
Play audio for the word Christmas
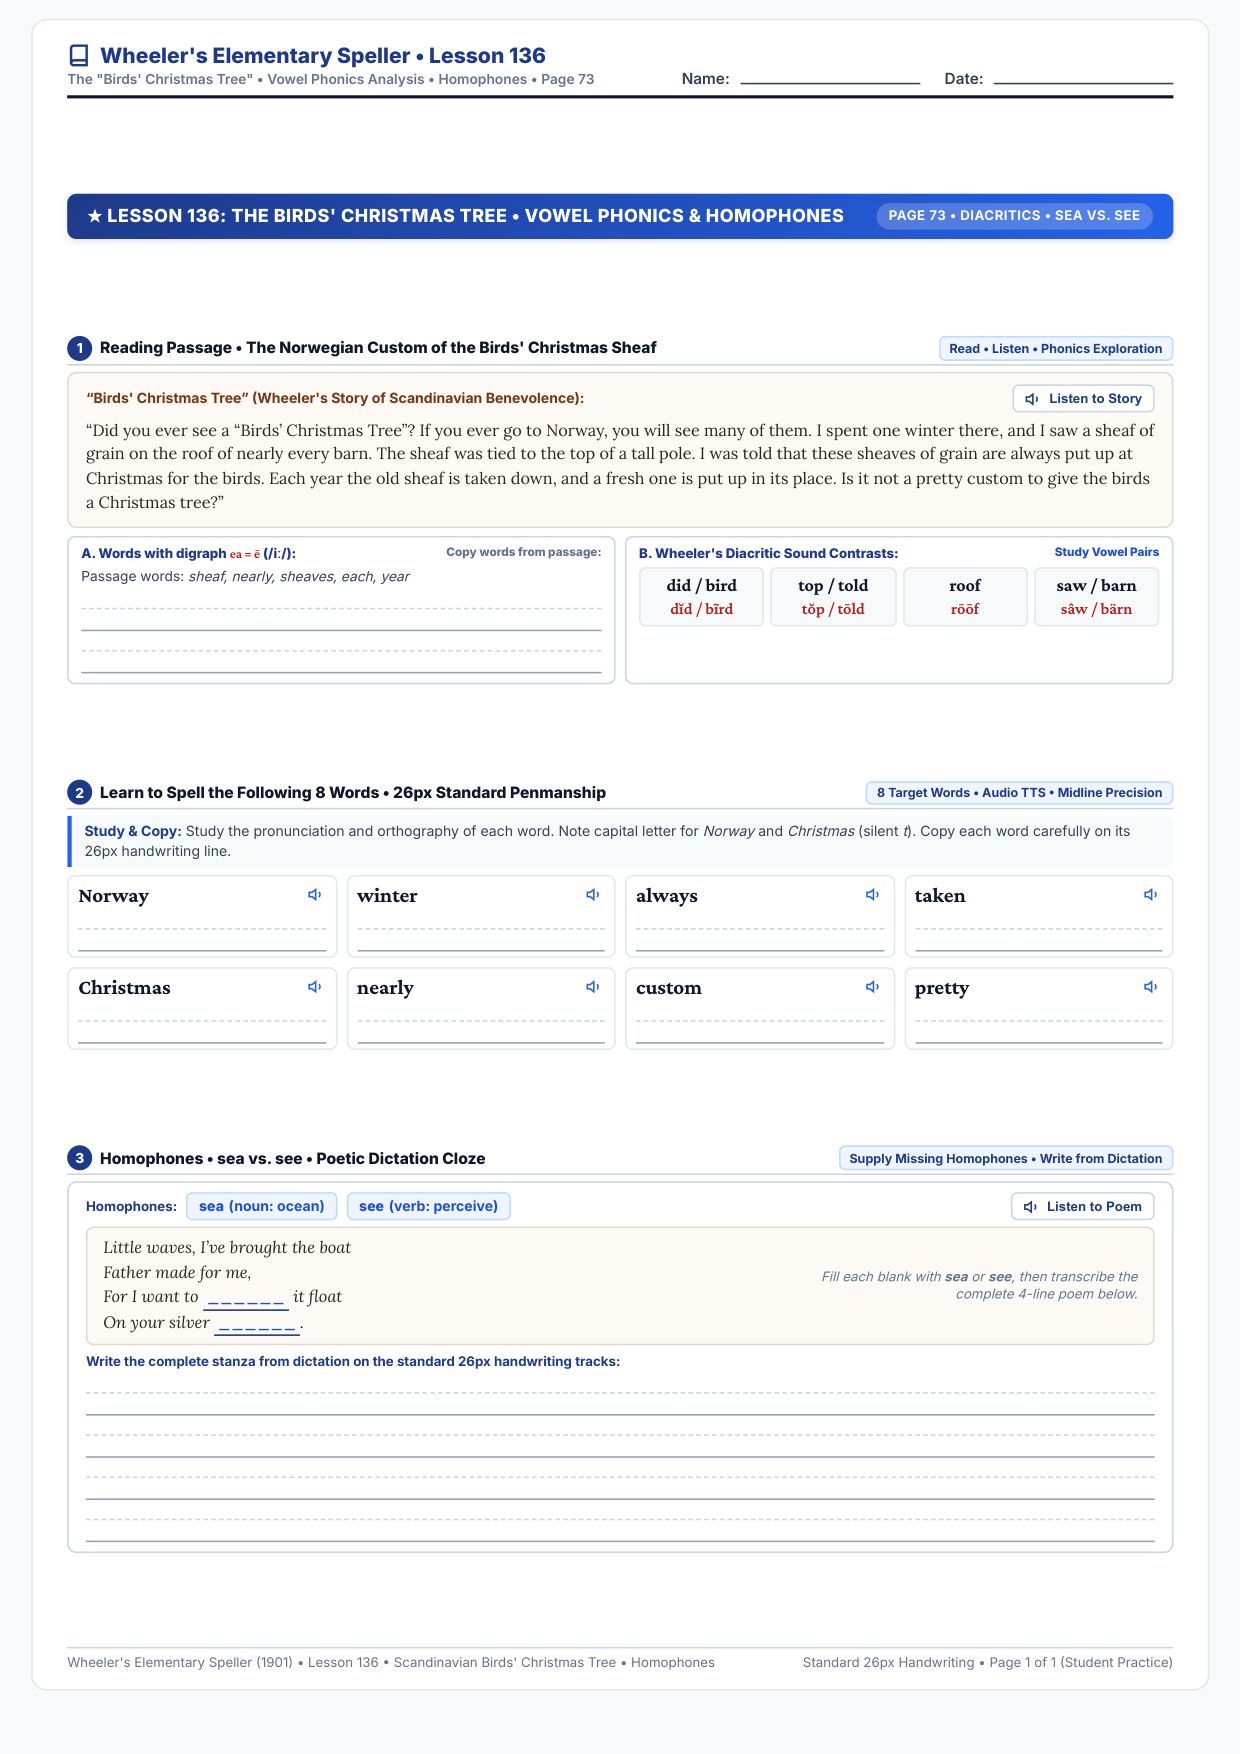click(x=314, y=987)
